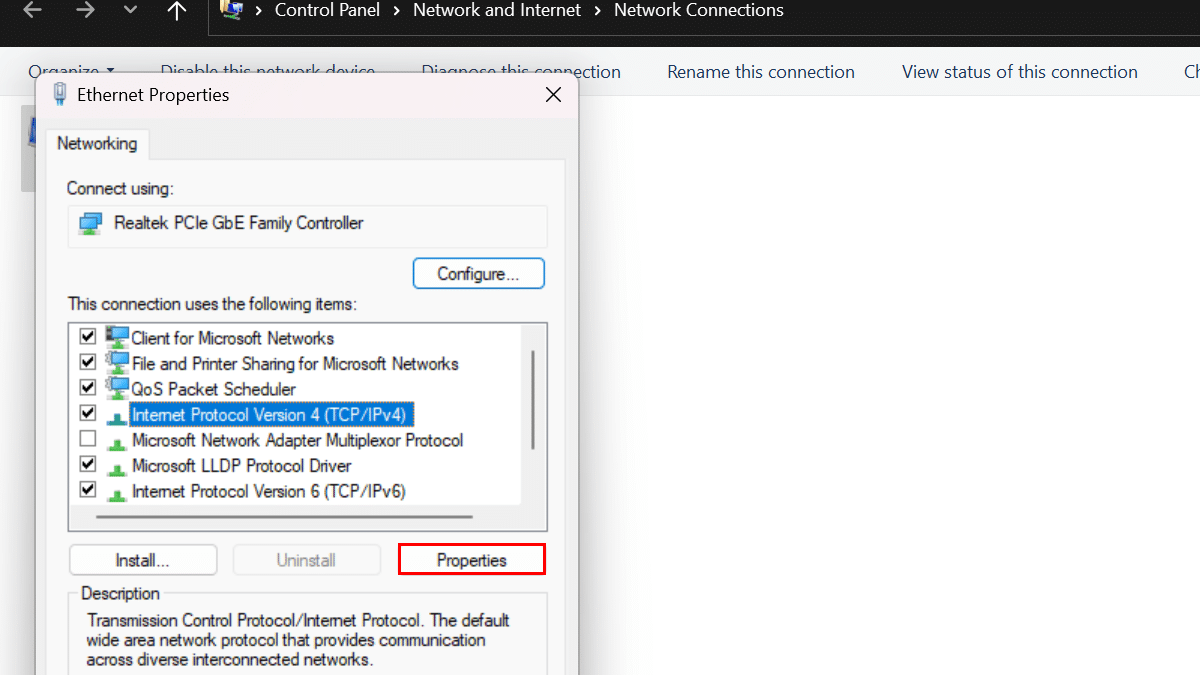Click the File and Printer Sharing icon
This screenshot has width=1200, height=675.
[117, 363]
